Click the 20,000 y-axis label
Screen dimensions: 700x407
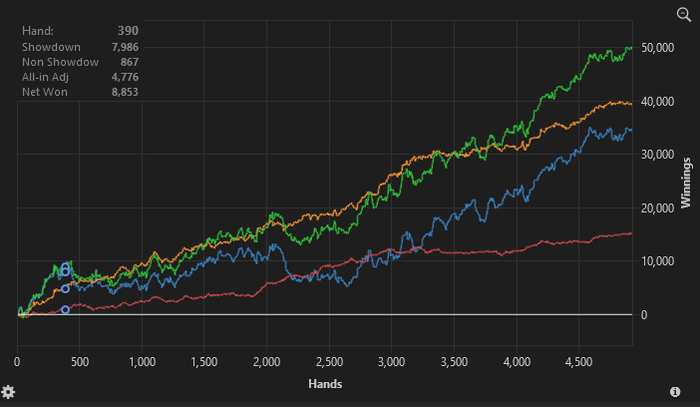pyautogui.click(x=658, y=208)
